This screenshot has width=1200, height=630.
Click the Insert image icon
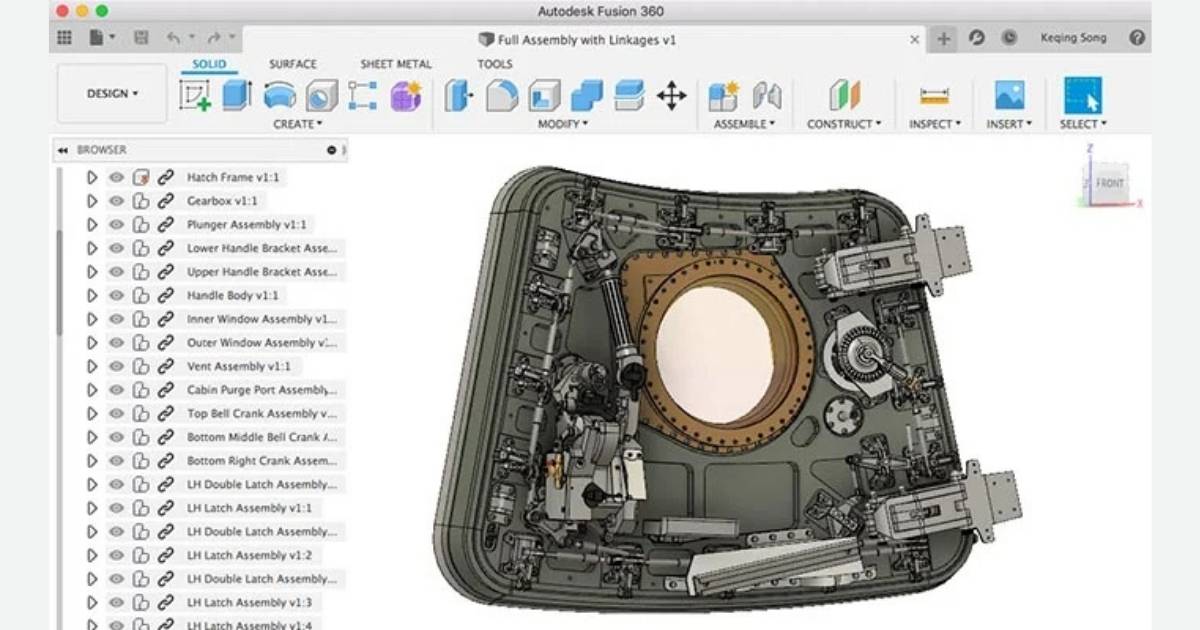click(x=1009, y=96)
